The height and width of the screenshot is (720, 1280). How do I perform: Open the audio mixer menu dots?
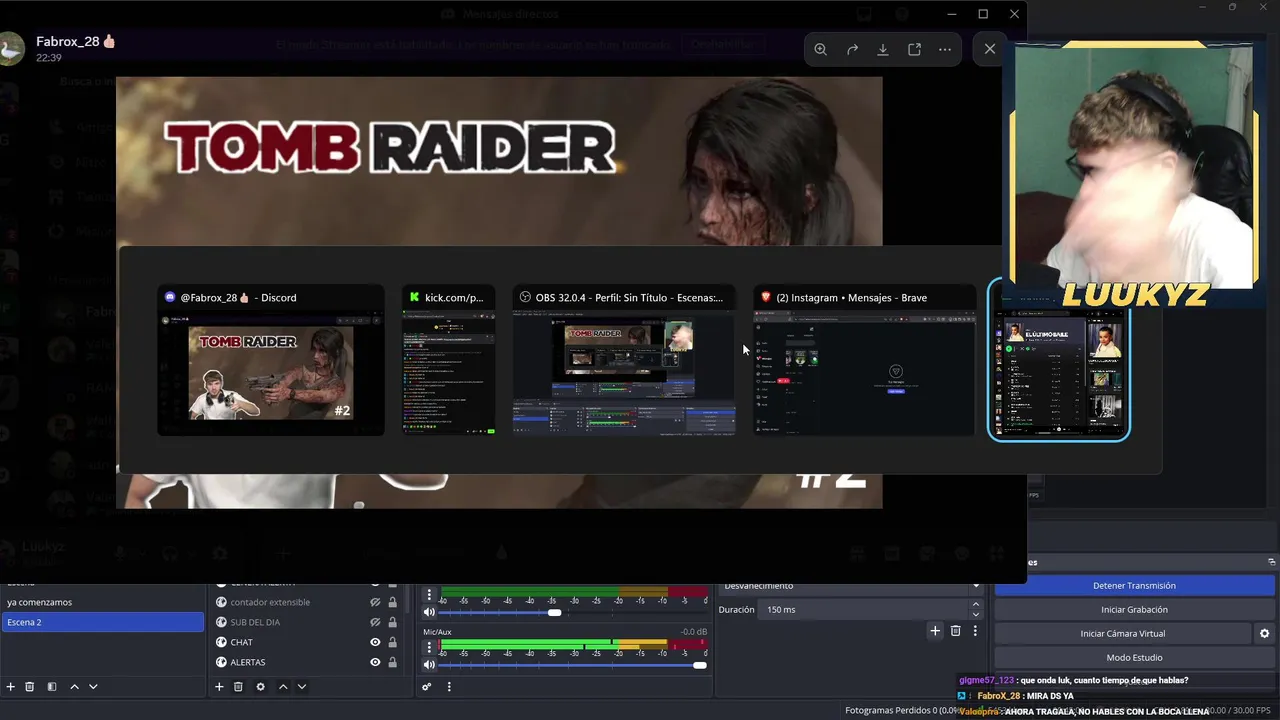(x=449, y=687)
